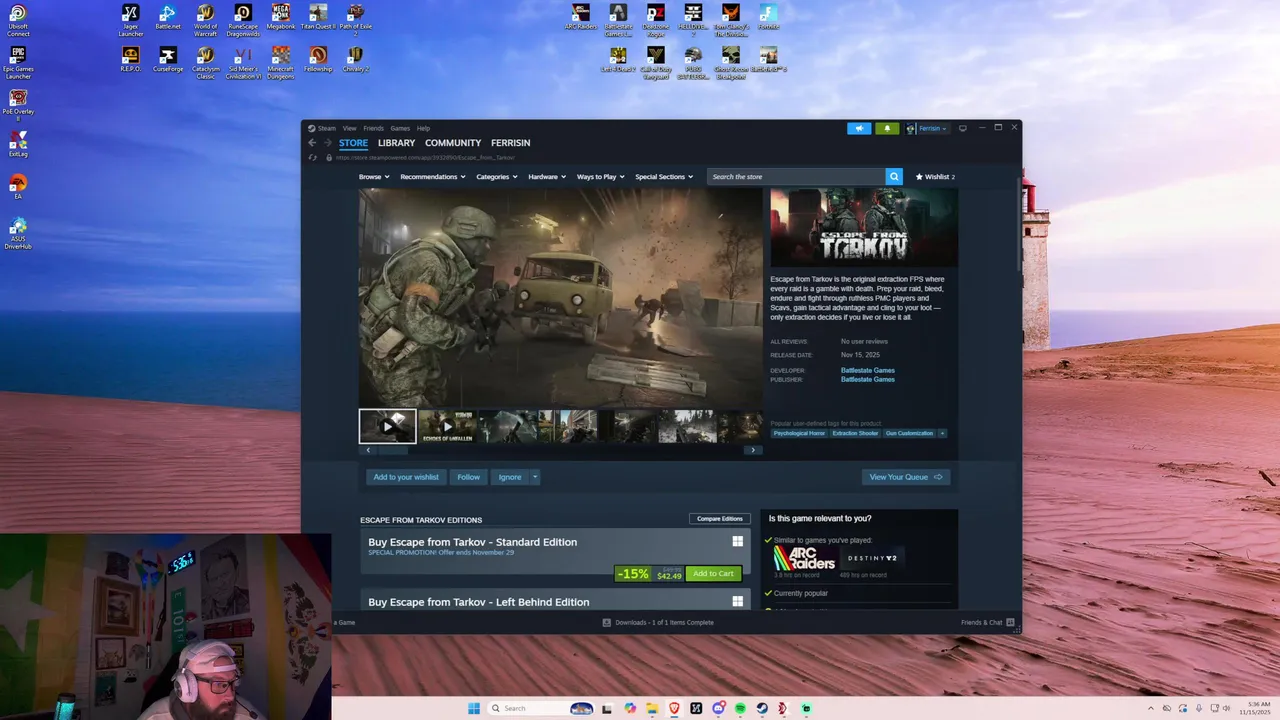This screenshot has height=720, width=1280.
Task: Click Add to Cart for Standard Edition
Action: tap(713, 574)
